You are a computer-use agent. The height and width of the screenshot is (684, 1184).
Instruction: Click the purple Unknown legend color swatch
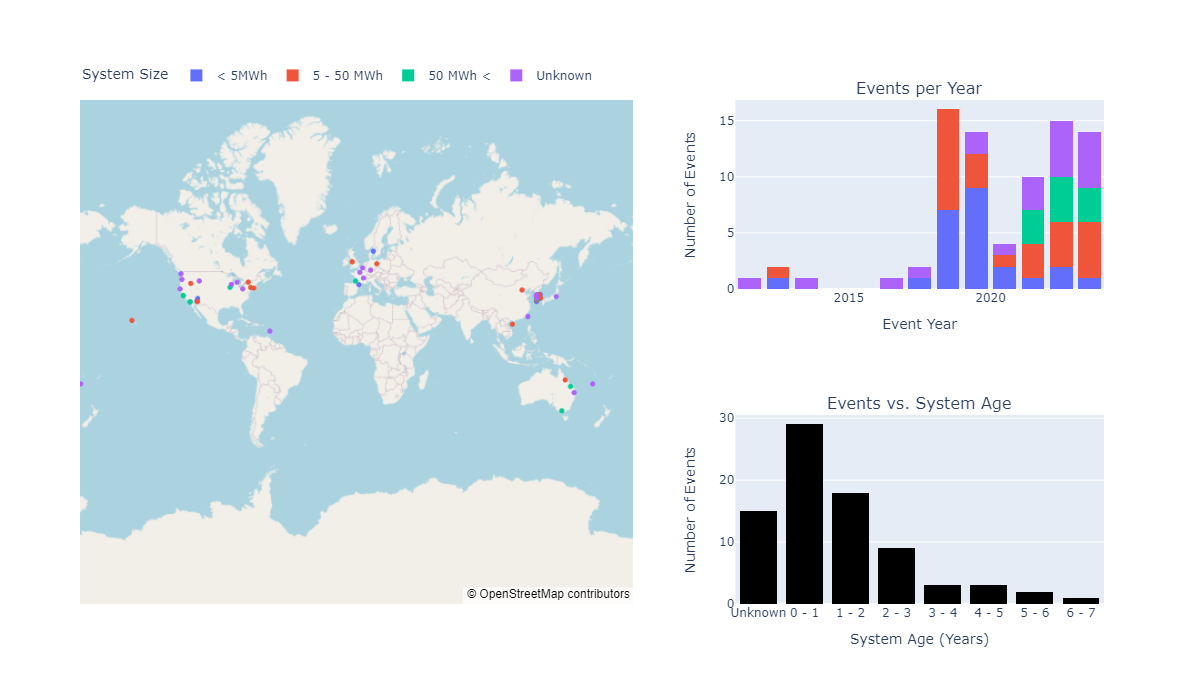click(517, 76)
